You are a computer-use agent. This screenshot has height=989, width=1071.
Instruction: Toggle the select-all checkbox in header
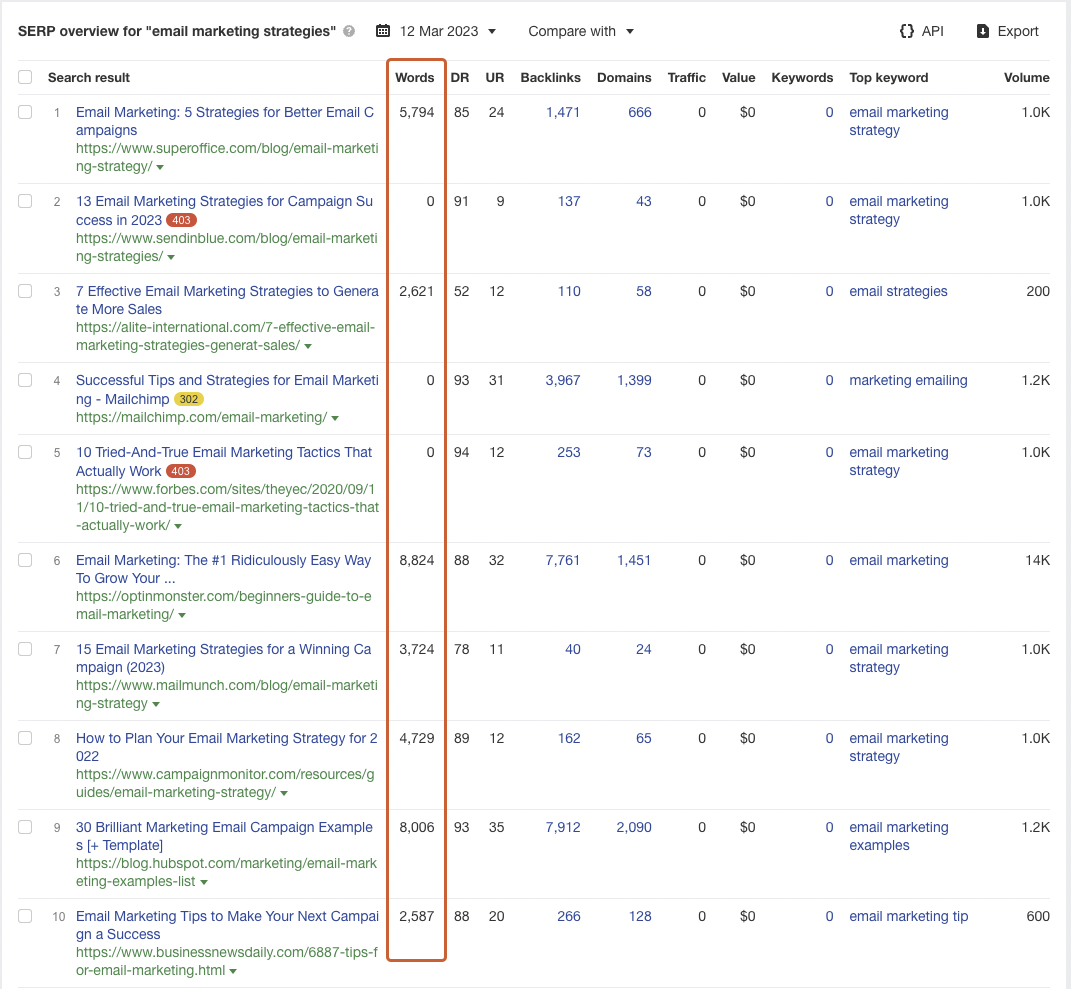(25, 77)
